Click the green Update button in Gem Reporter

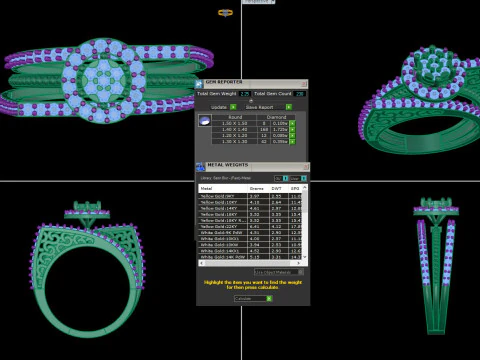pyautogui.click(x=233, y=107)
